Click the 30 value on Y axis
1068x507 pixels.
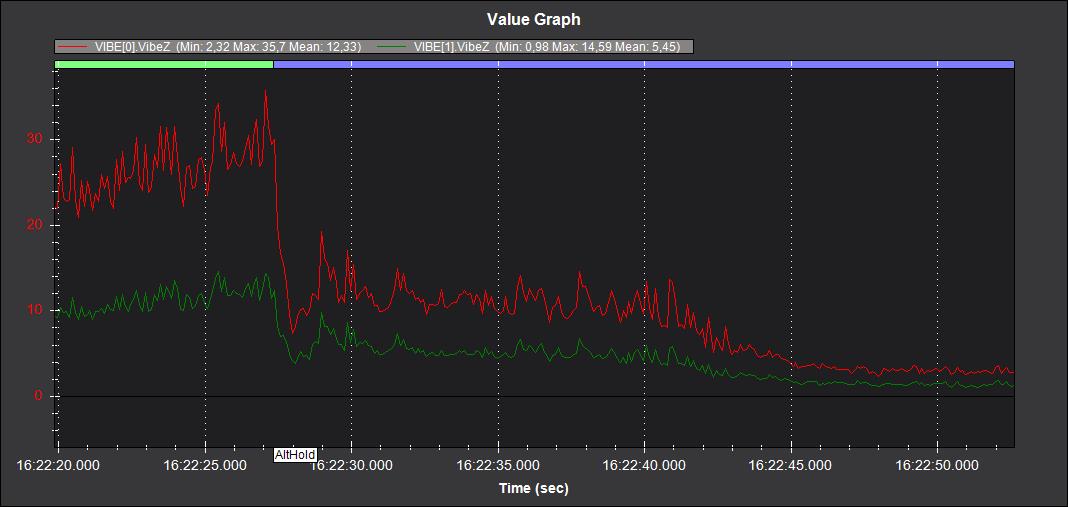click(35, 140)
